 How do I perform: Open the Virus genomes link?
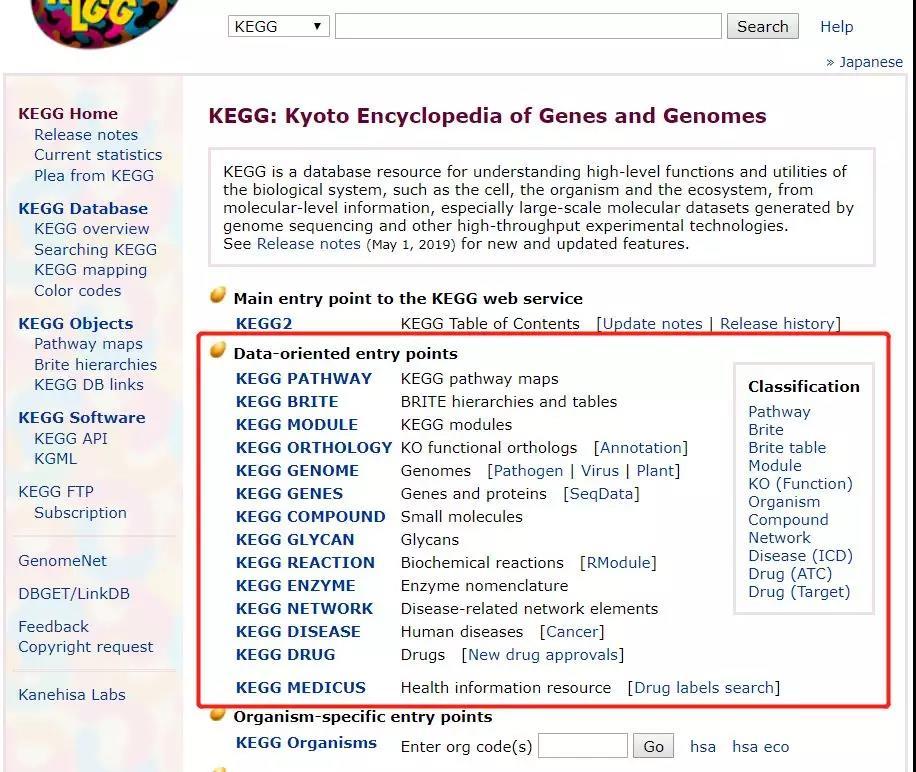(x=600, y=471)
